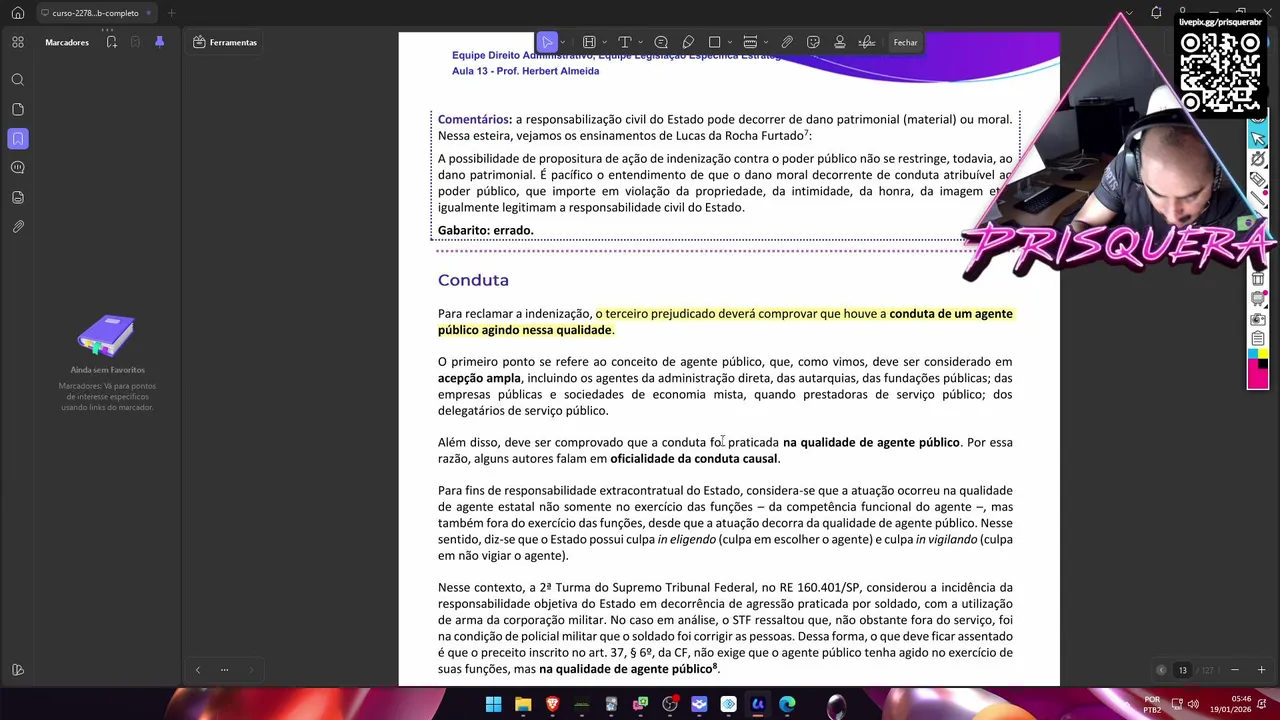Open the volume control in system tray

[x=1192, y=704]
